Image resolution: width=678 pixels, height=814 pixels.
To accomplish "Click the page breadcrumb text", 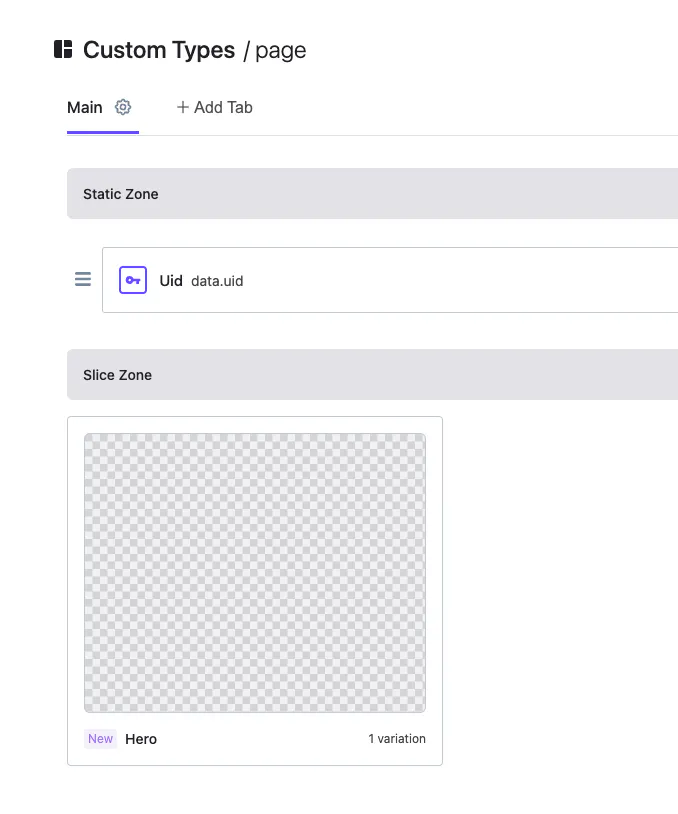I will (x=281, y=51).
